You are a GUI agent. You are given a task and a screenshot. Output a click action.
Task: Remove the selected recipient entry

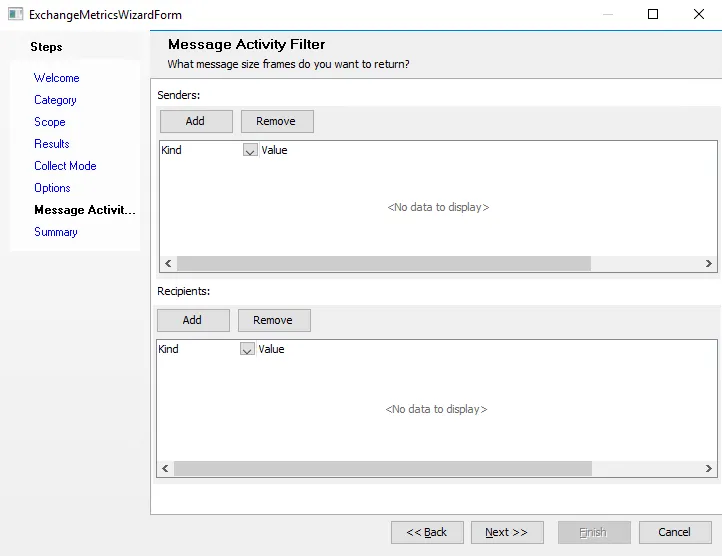click(274, 320)
